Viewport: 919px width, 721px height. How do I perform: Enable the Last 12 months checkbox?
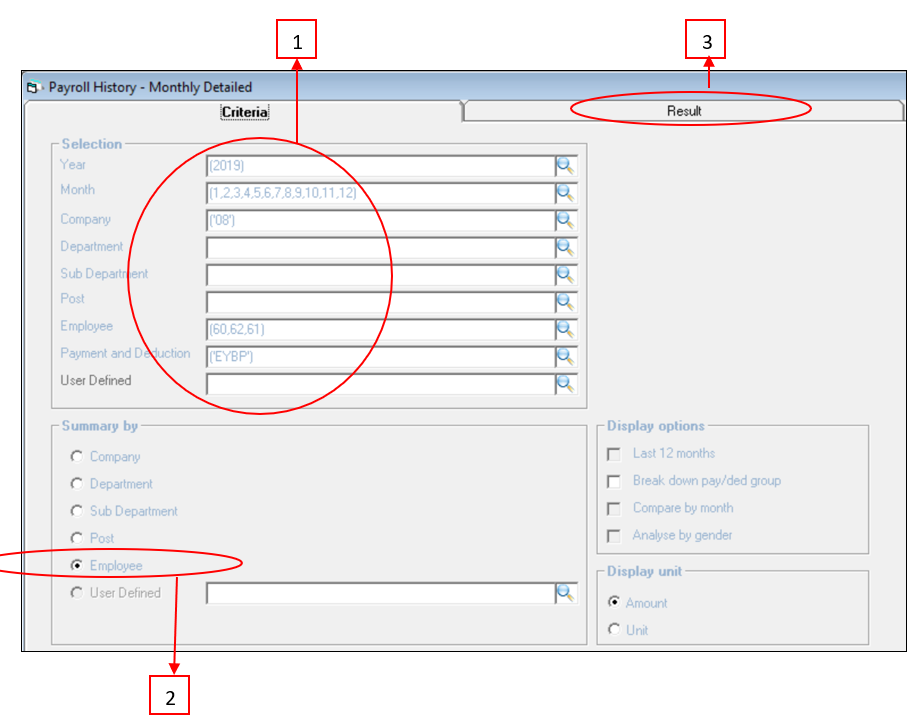(x=613, y=454)
